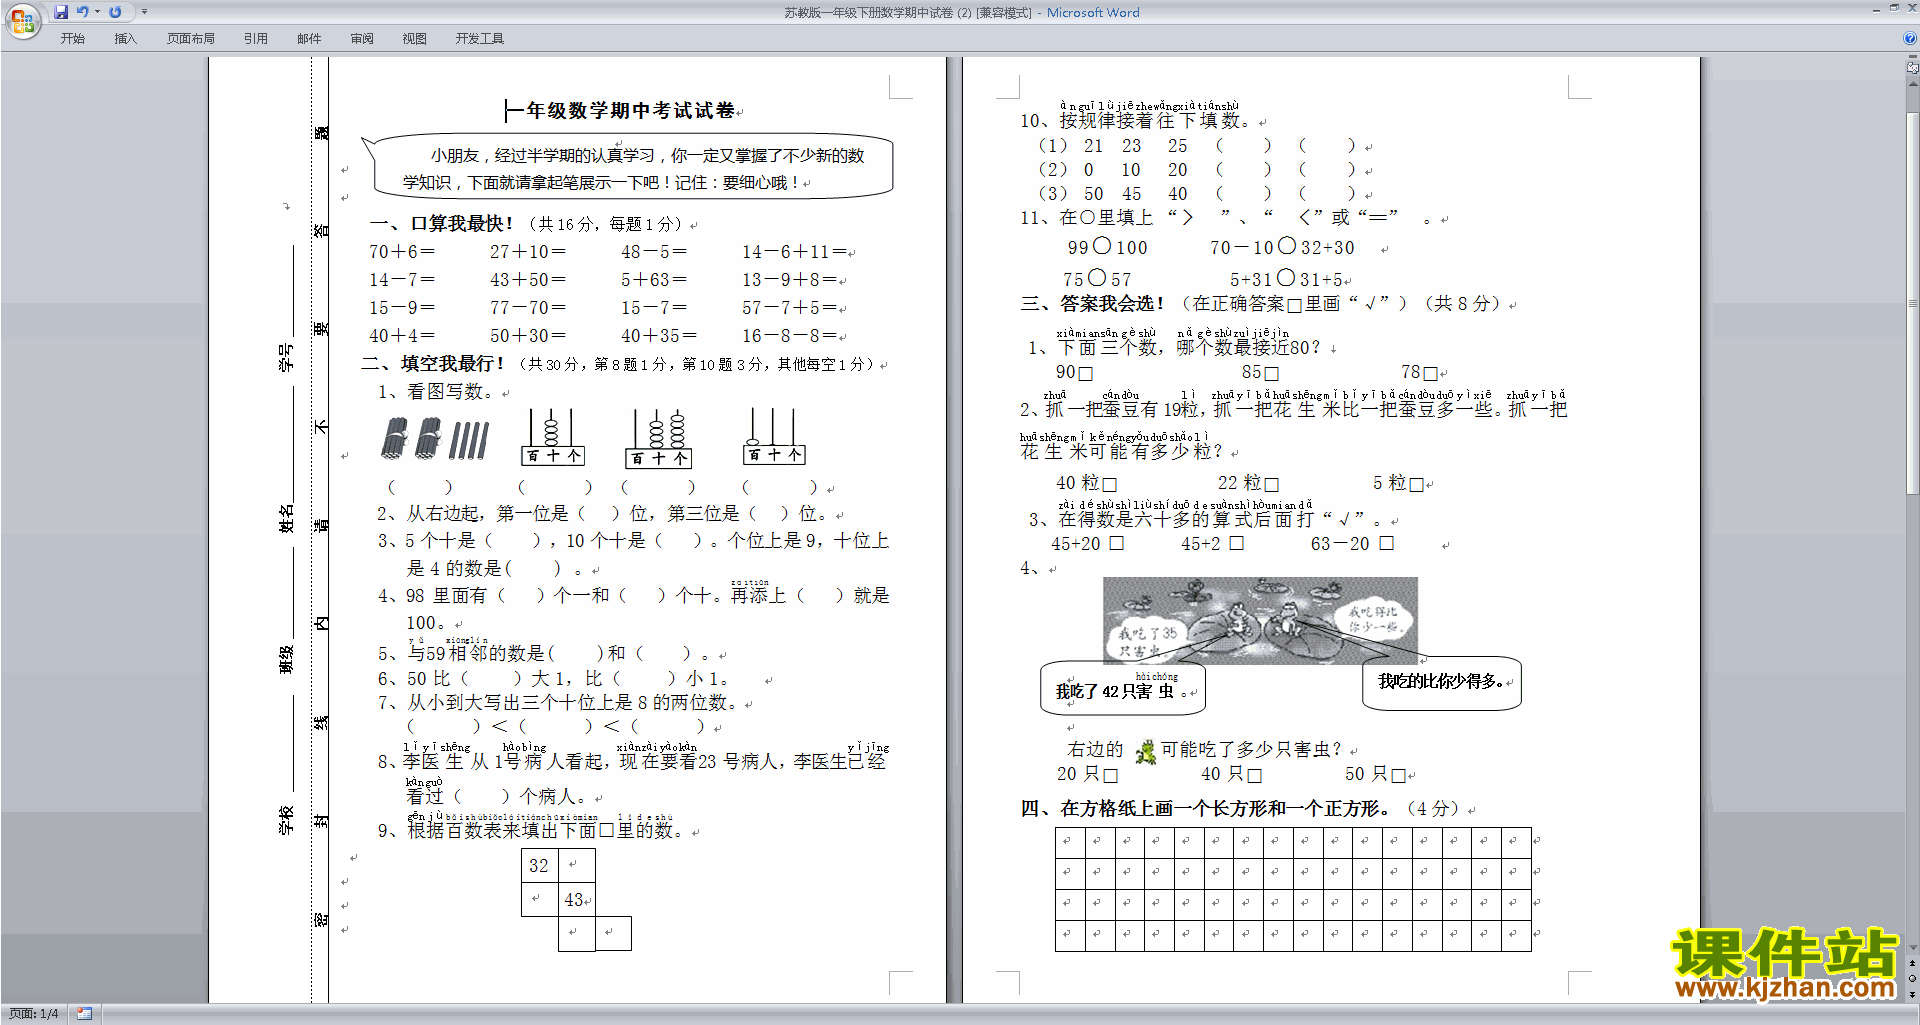The height and width of the screenshot is (1025, 1920).
Task: Tick the box after 40 粒
Action: [x=1109, y=485]
